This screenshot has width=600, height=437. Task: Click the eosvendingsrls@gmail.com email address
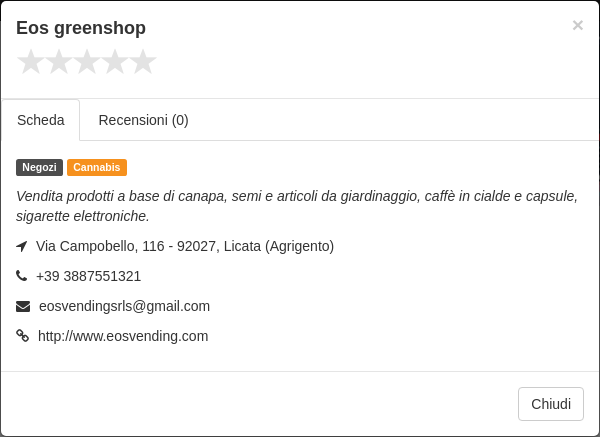pos(124,306)
